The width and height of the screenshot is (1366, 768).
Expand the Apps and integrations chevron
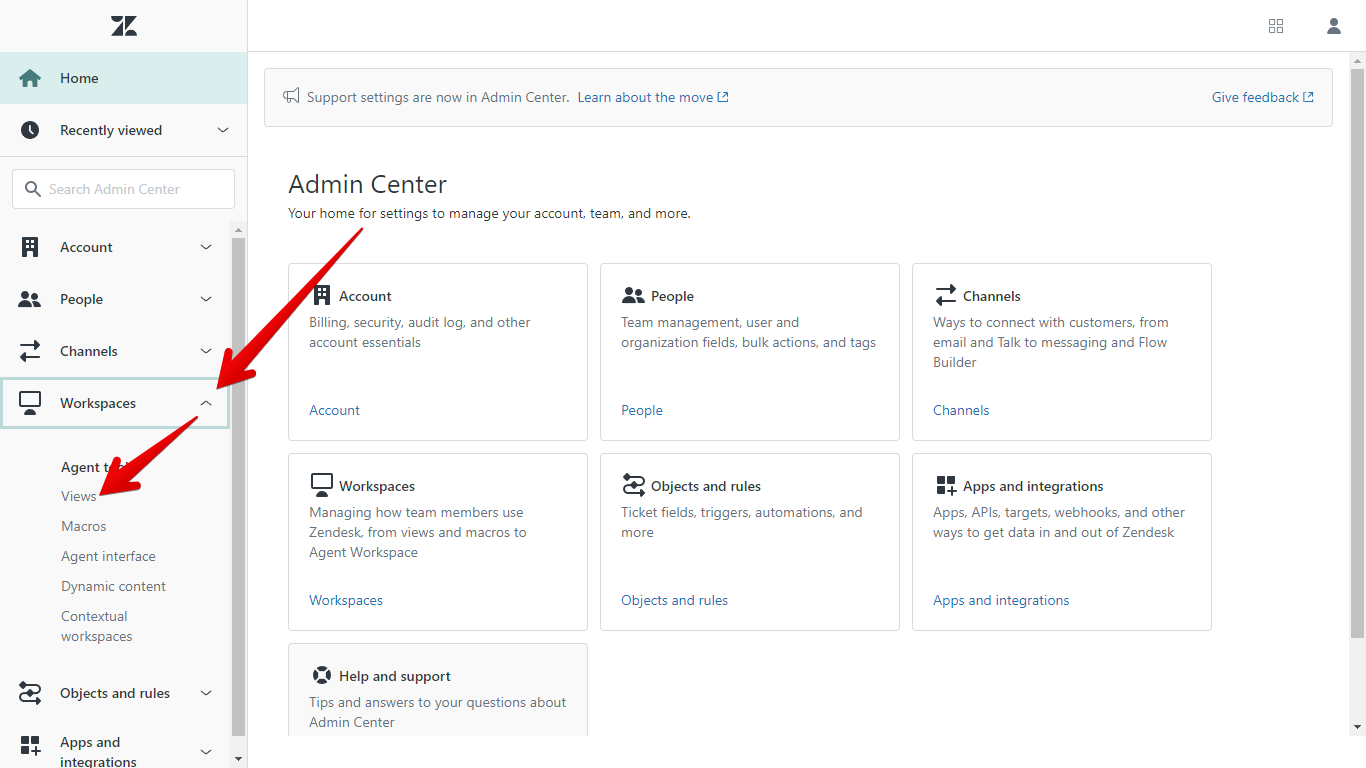[x=206, y=751]
